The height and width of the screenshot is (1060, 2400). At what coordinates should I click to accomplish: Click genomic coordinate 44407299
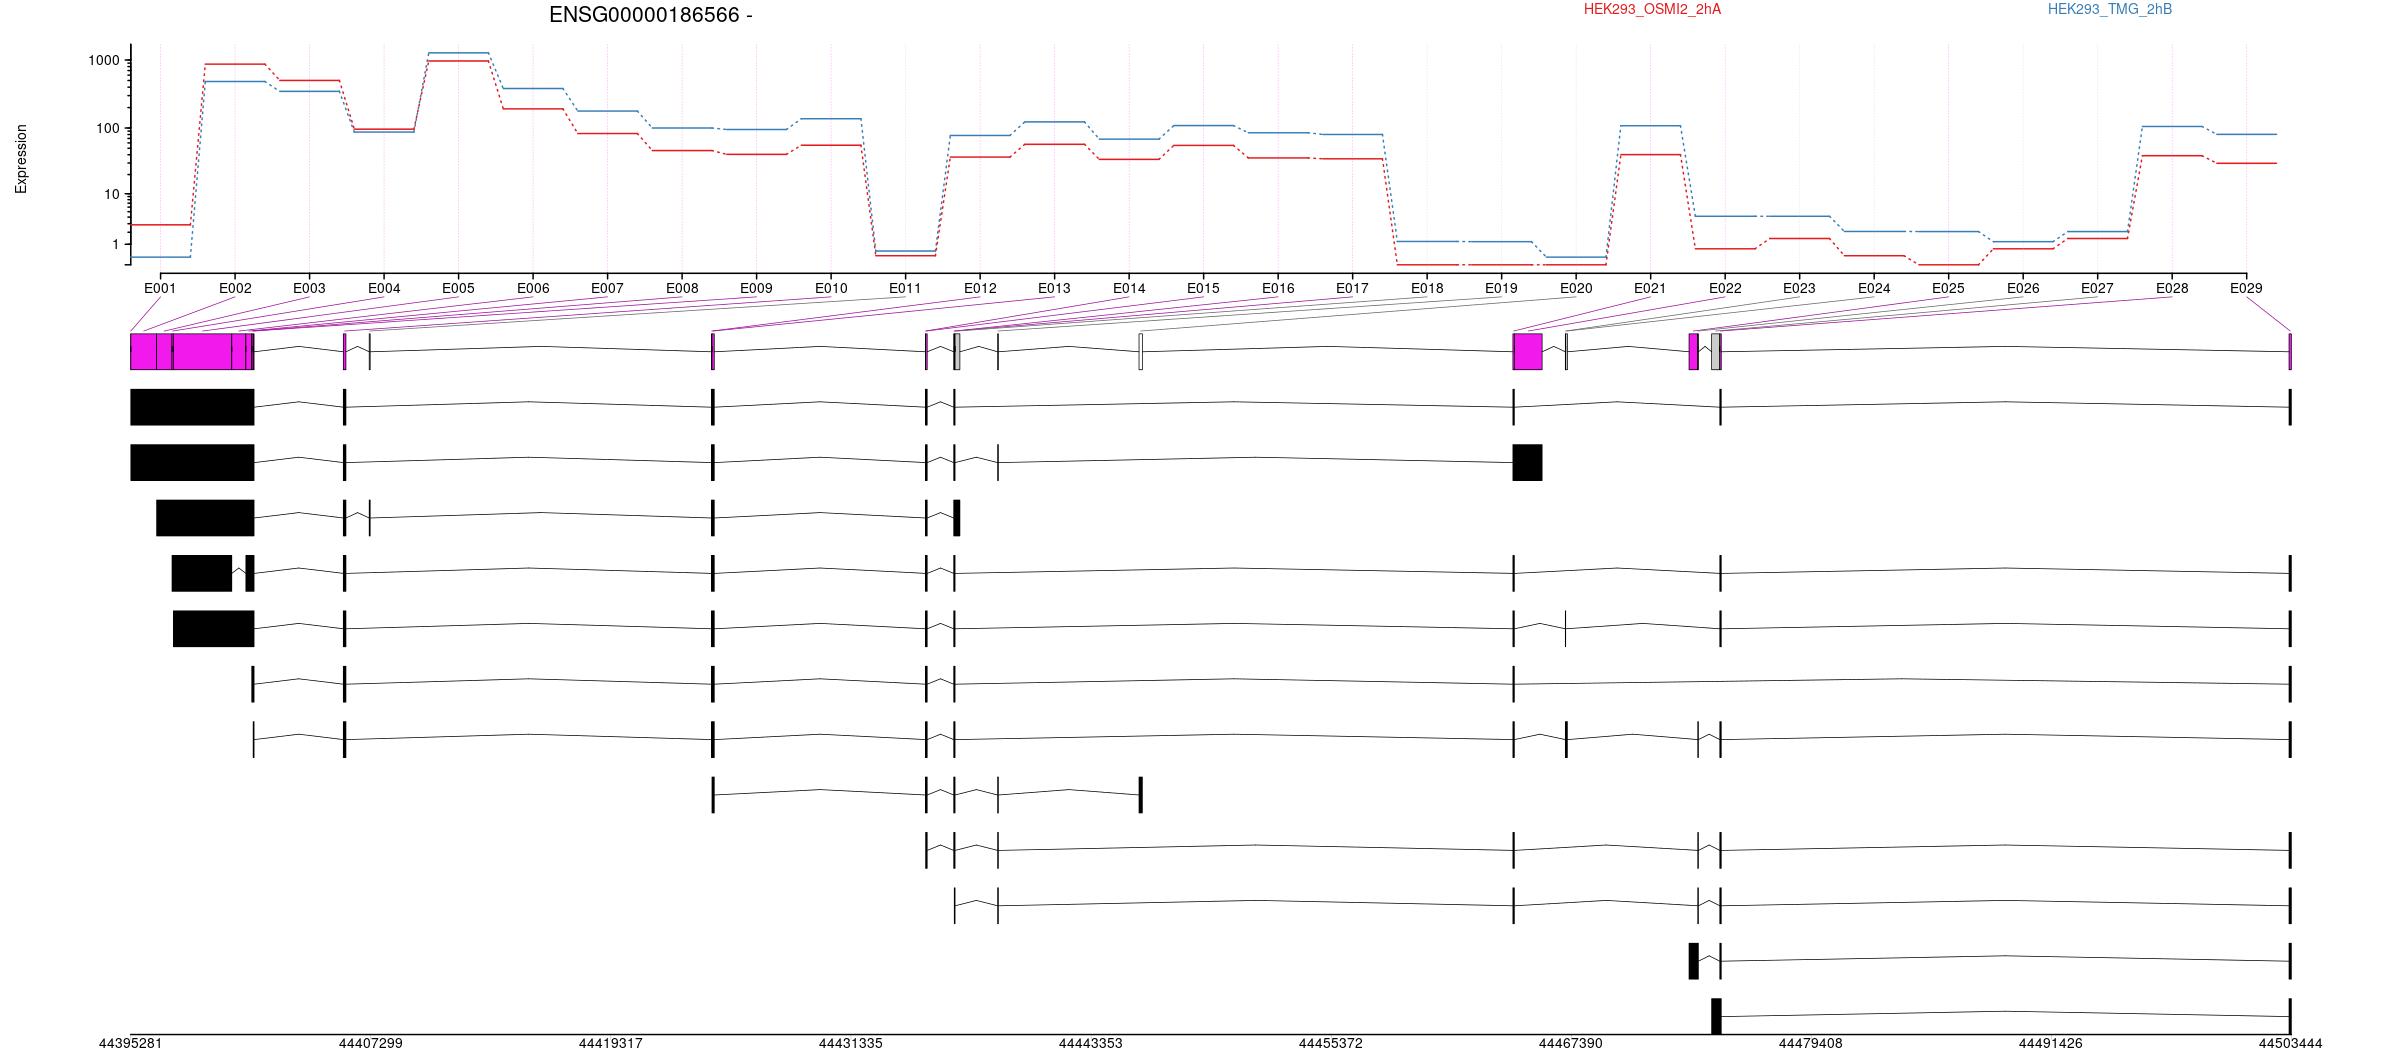pyautogui.click(x=370, y=1044)
